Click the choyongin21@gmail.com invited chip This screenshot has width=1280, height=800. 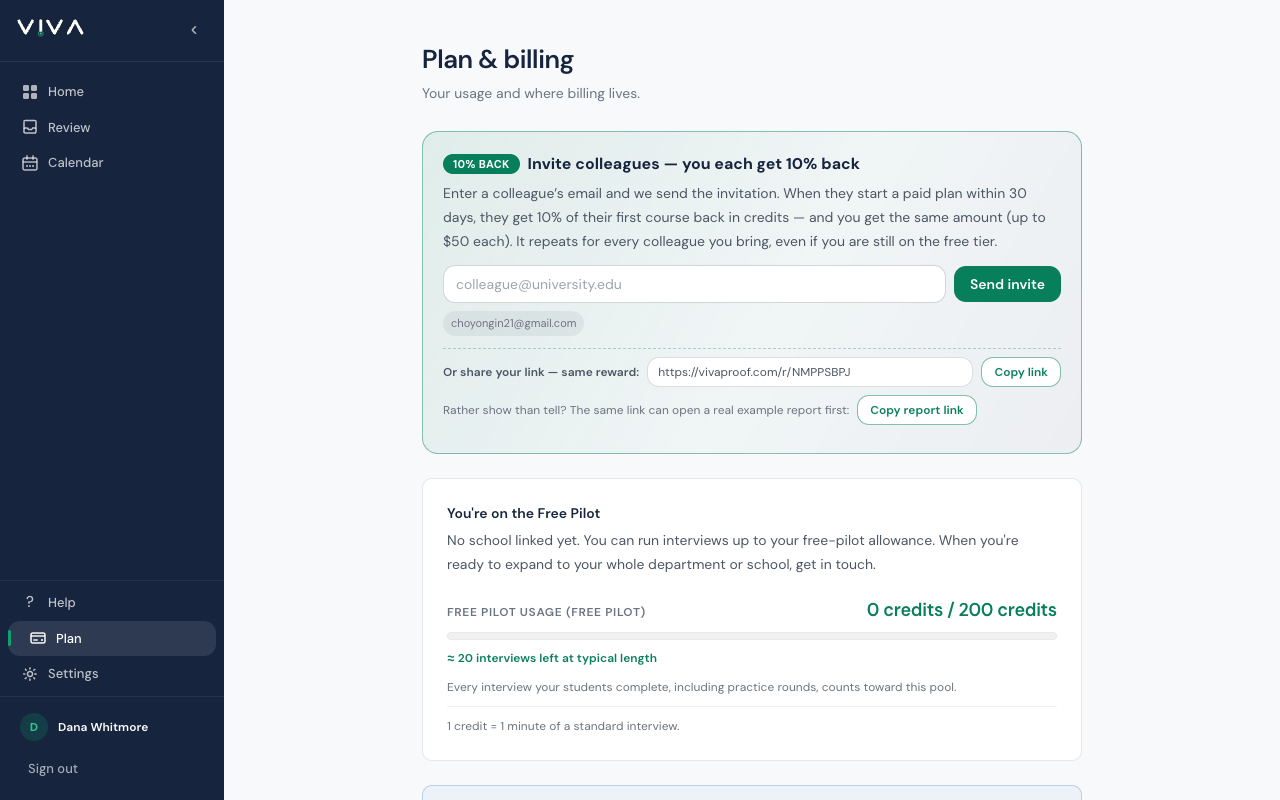[x=514, y=323]
